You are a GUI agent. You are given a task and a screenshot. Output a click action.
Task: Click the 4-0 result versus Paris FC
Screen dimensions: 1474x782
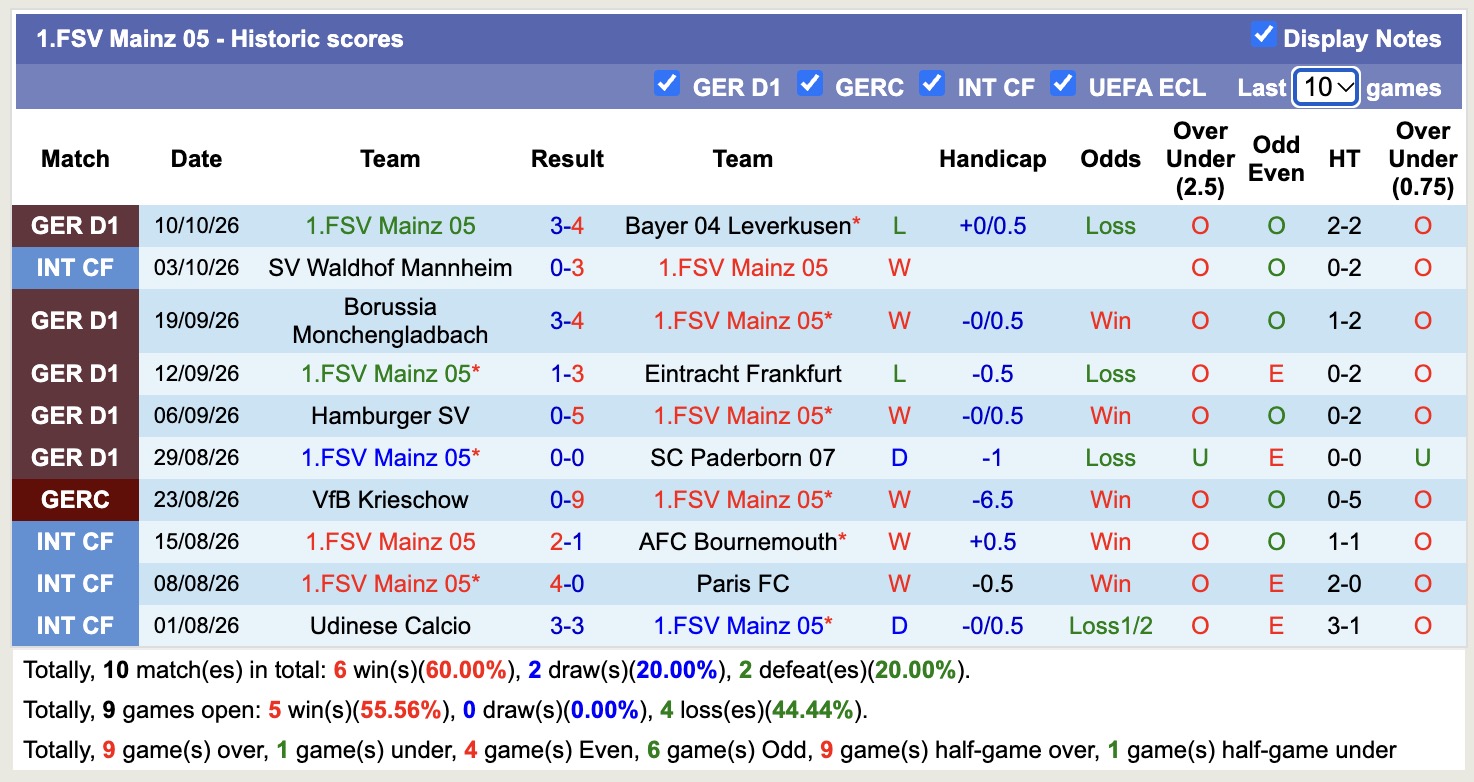(x=567, y=584)
